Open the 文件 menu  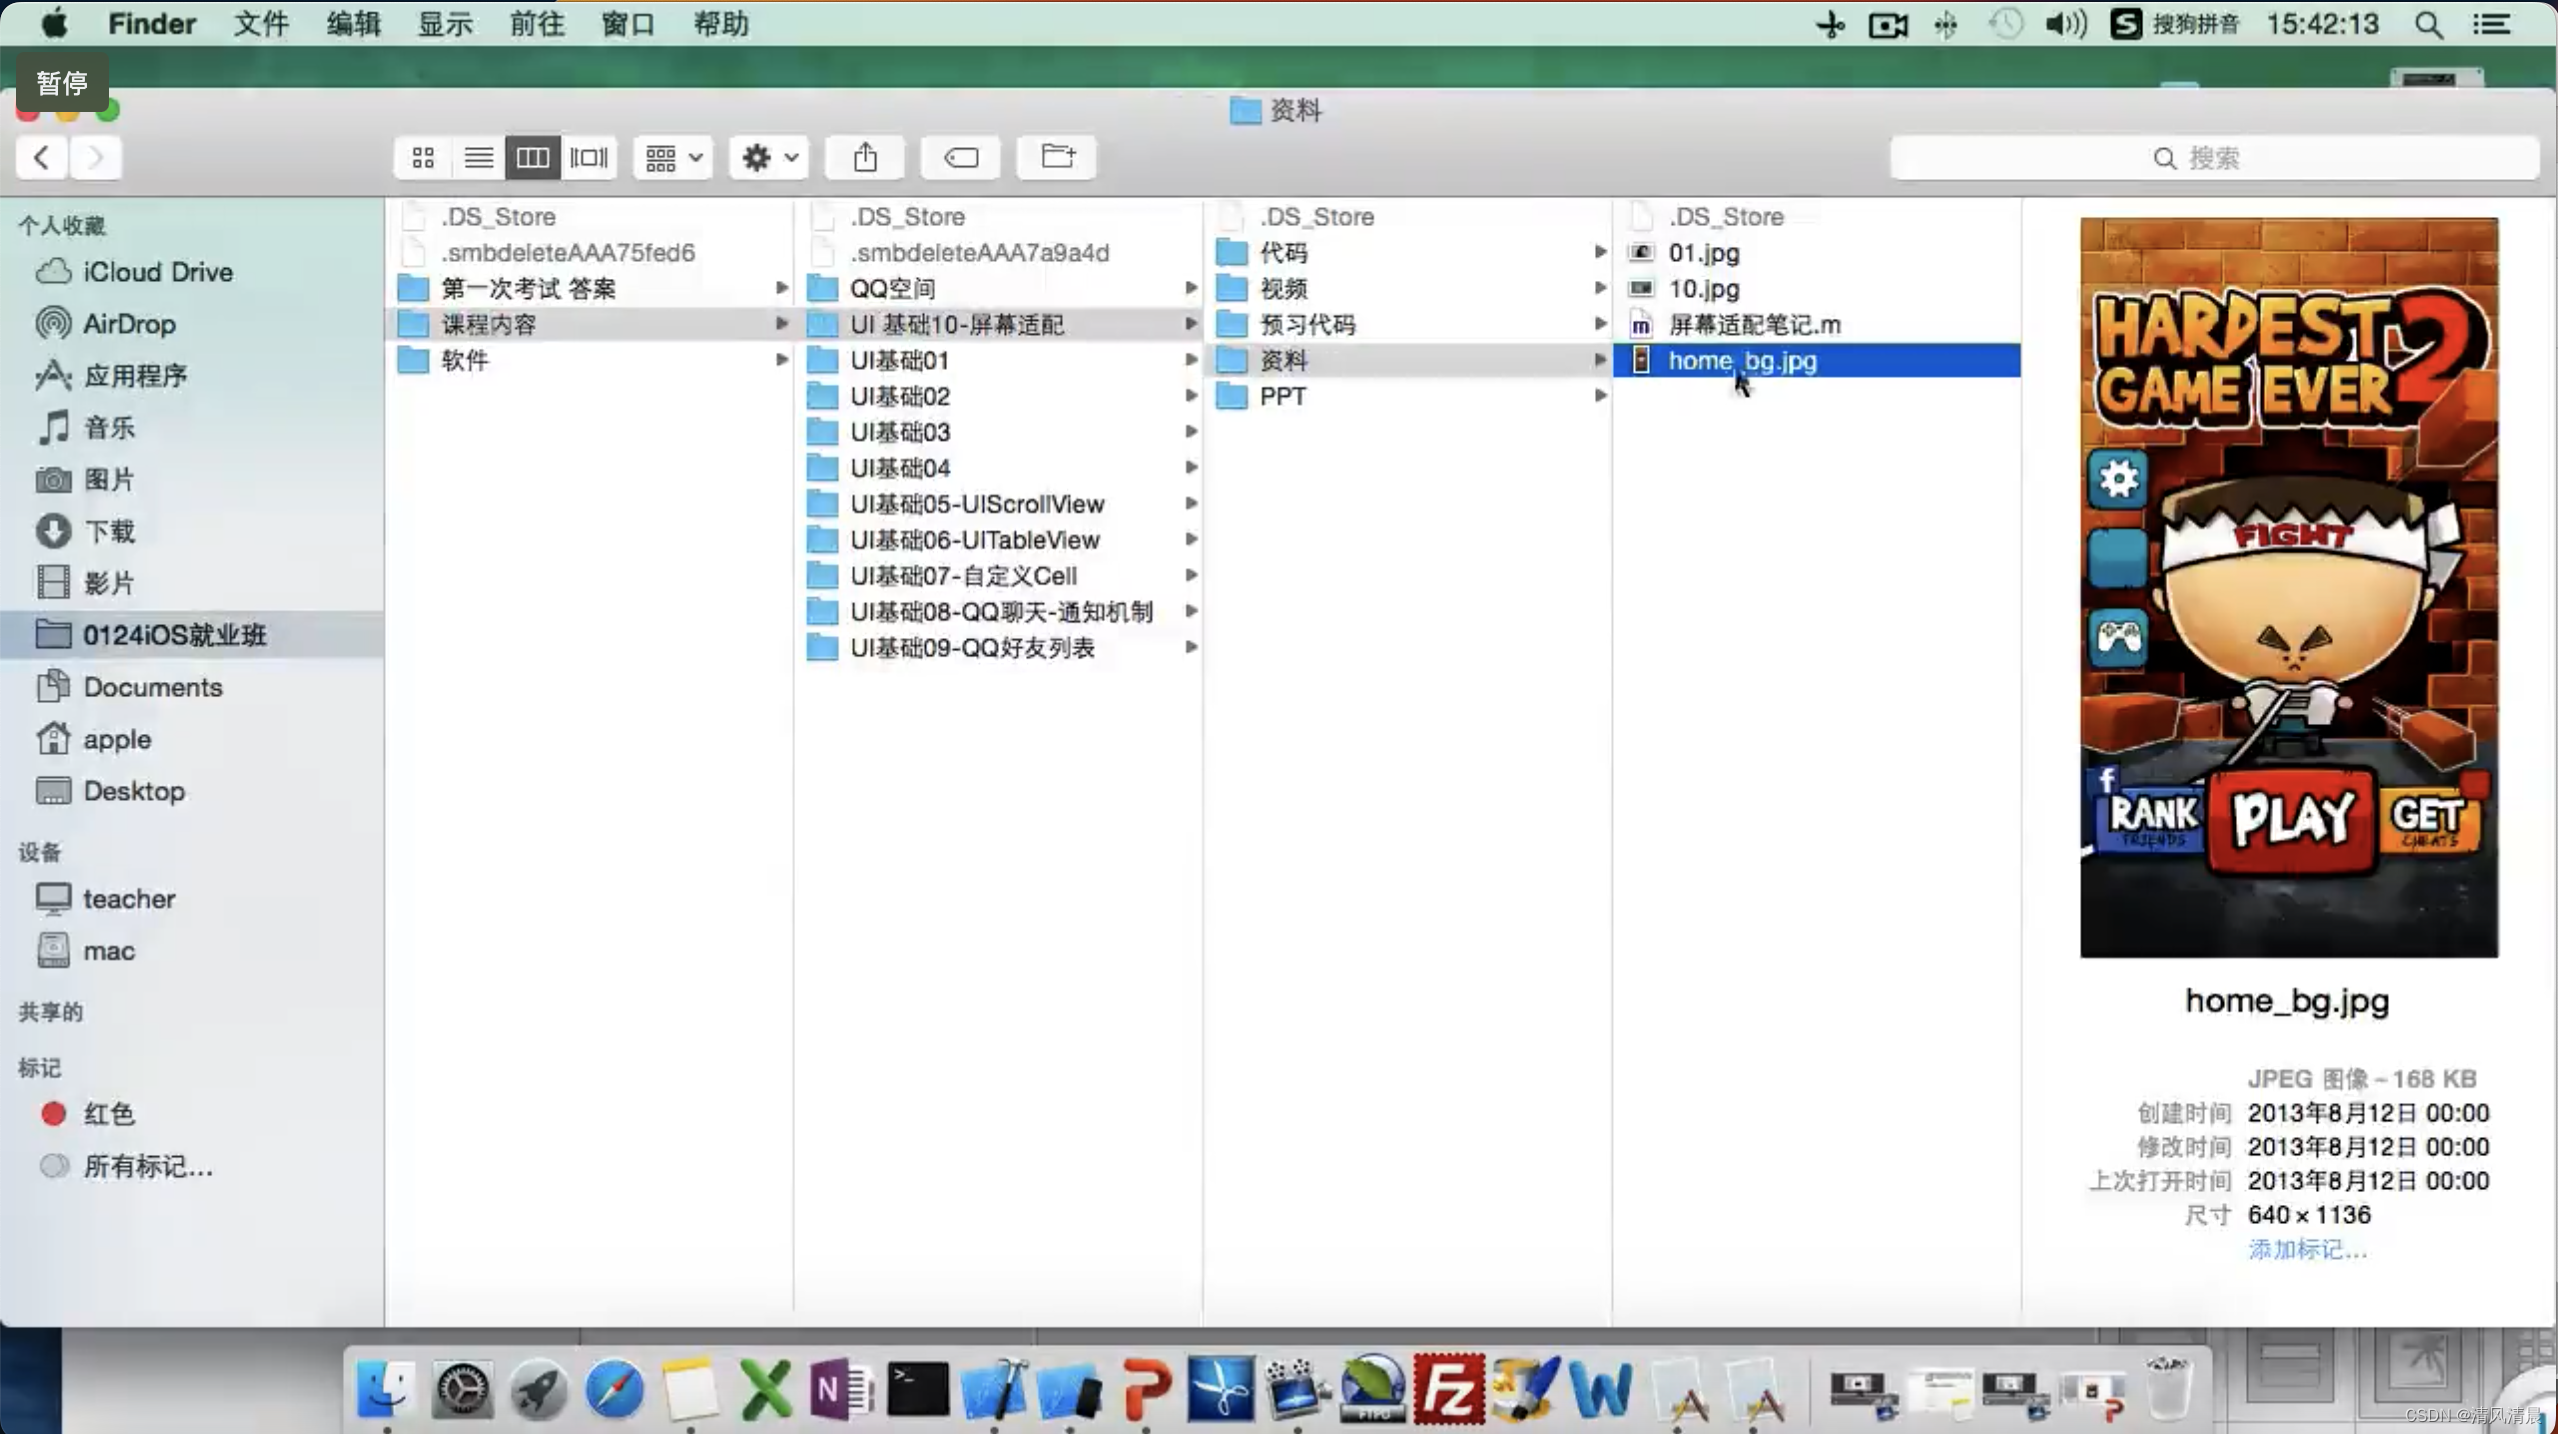pos(261,23)
